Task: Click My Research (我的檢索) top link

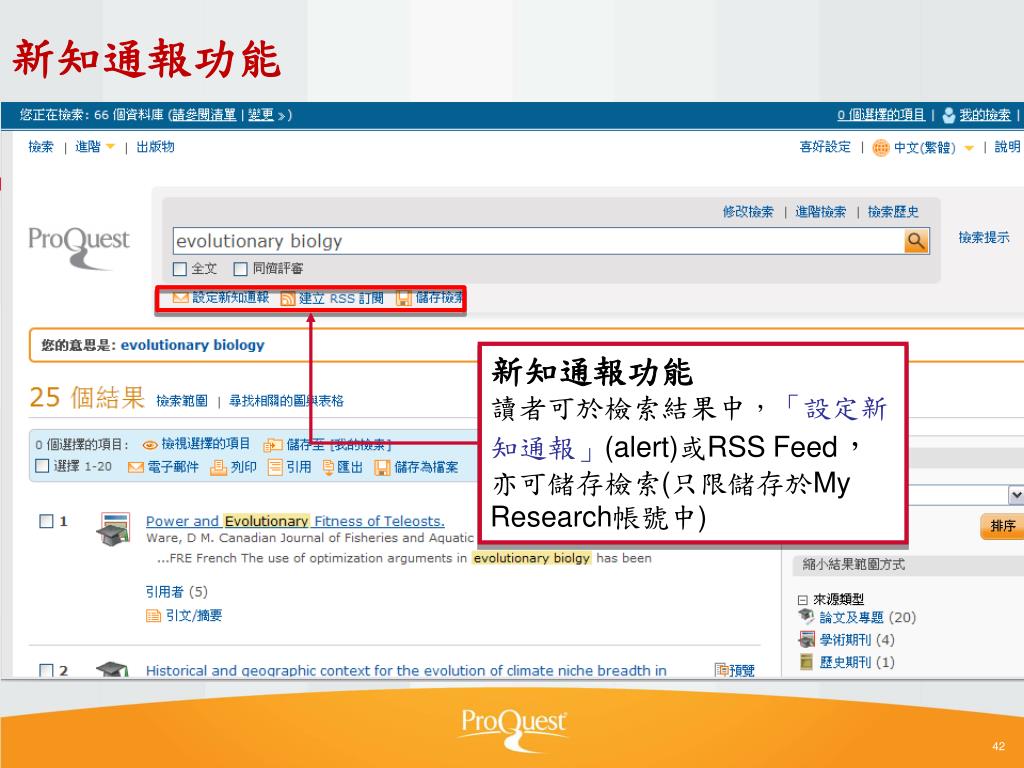Action: point(985,115)
